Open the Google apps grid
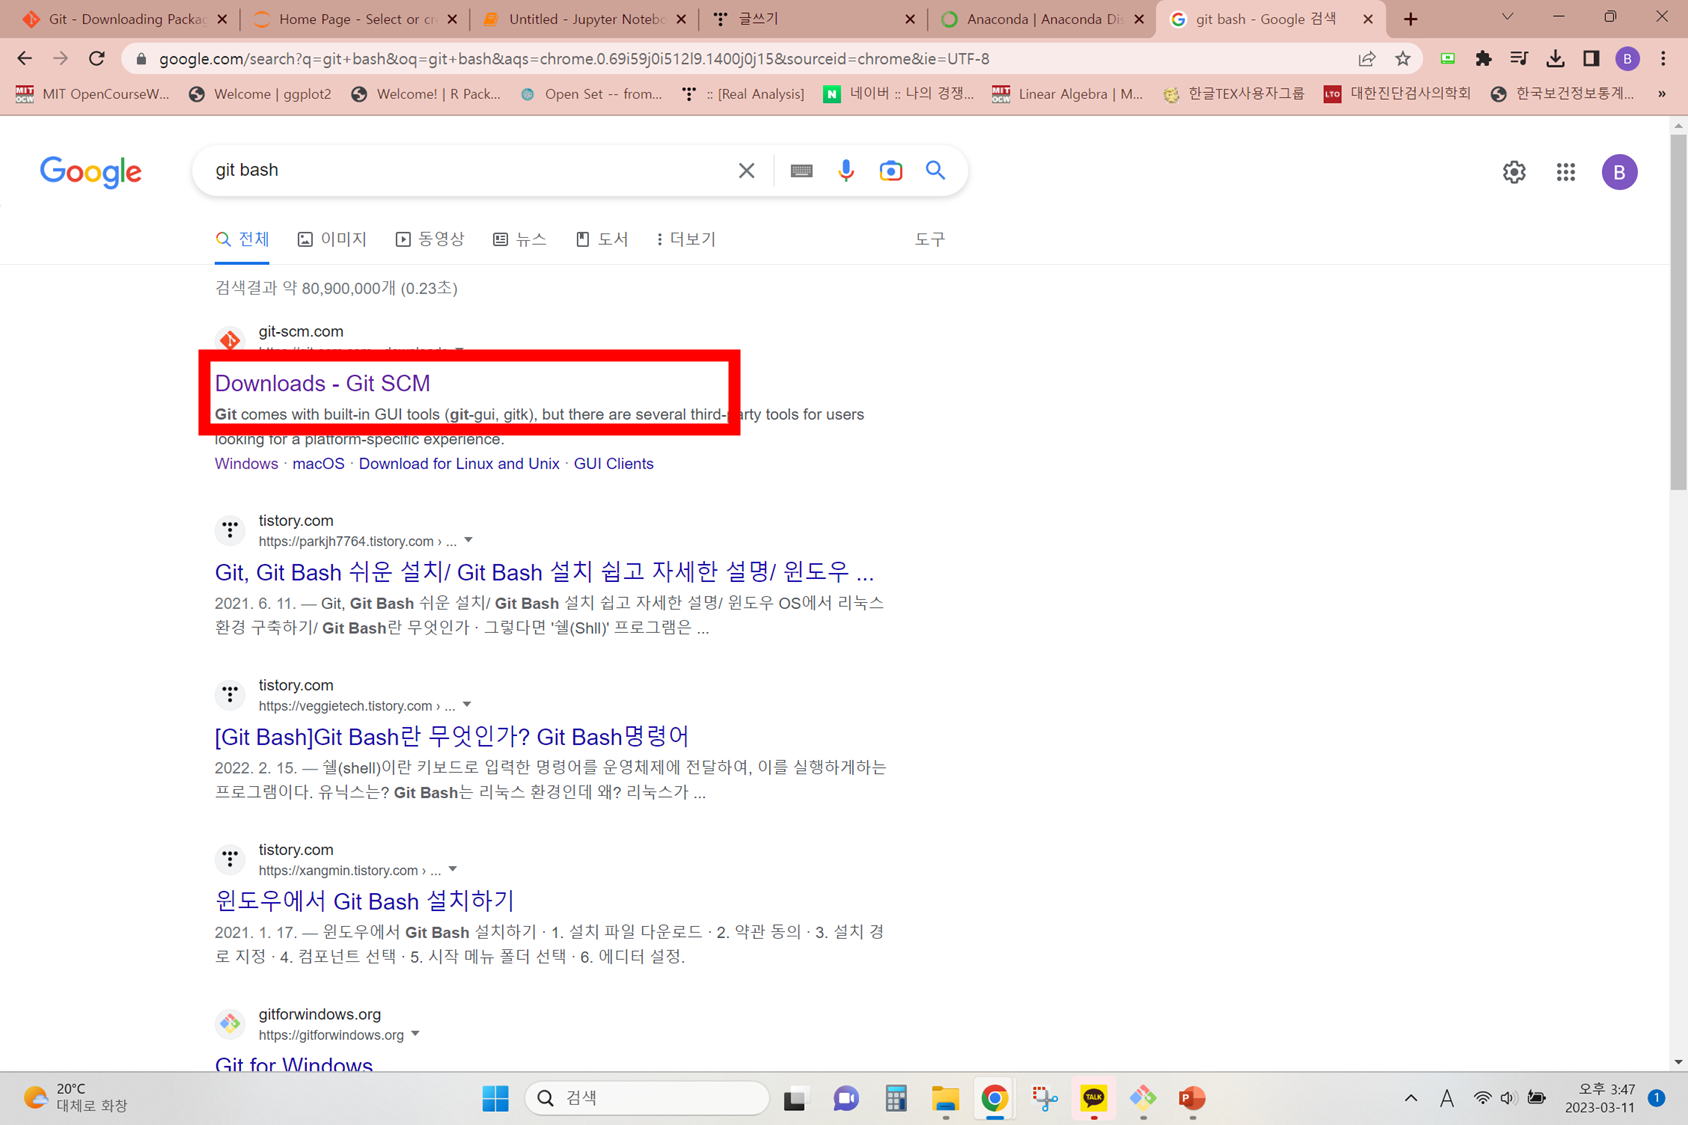The image size is (1688, 1125). pos(1566,172)
